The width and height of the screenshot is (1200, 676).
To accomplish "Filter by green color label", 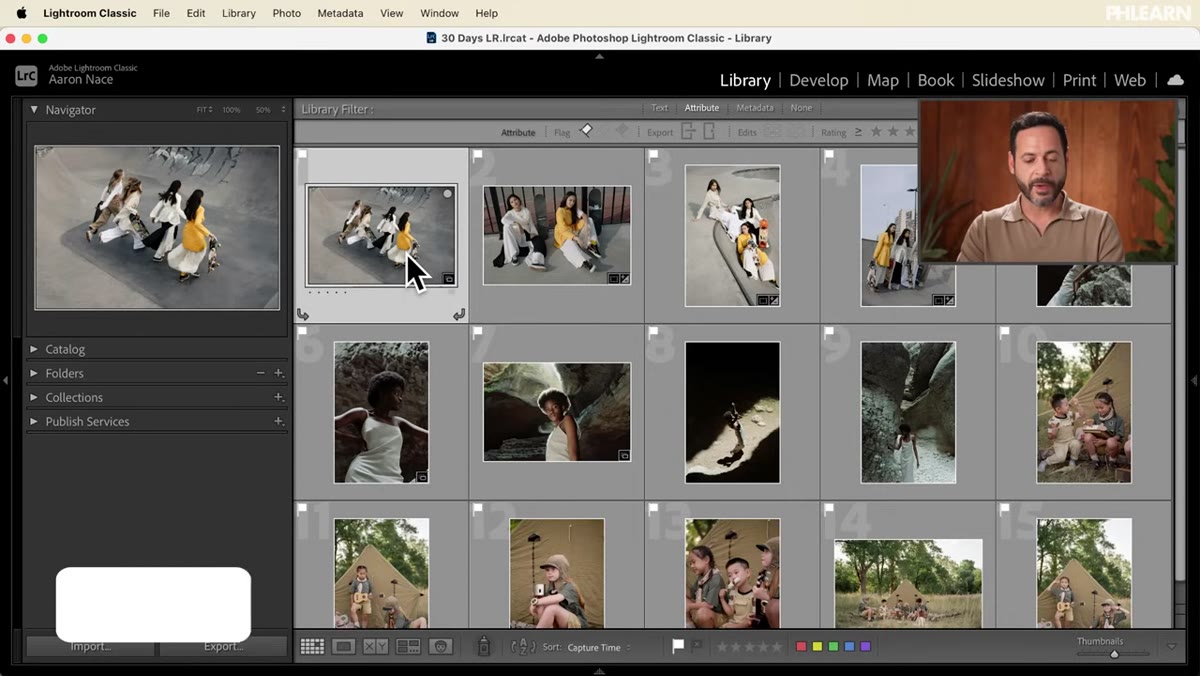I will point(833,647).
